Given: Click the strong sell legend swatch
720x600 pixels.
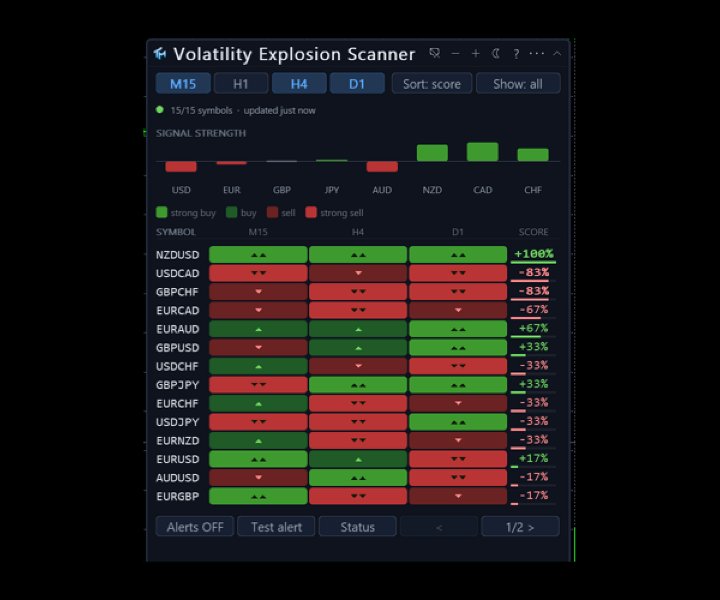Looking at the screenshot, I should (311, 212).
